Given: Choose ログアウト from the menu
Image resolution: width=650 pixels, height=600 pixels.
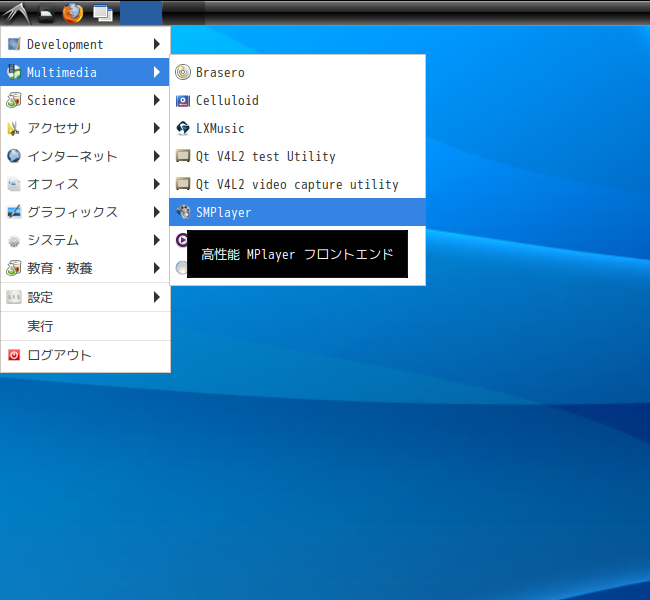Looking at the screenshot, I should point(85,355).
